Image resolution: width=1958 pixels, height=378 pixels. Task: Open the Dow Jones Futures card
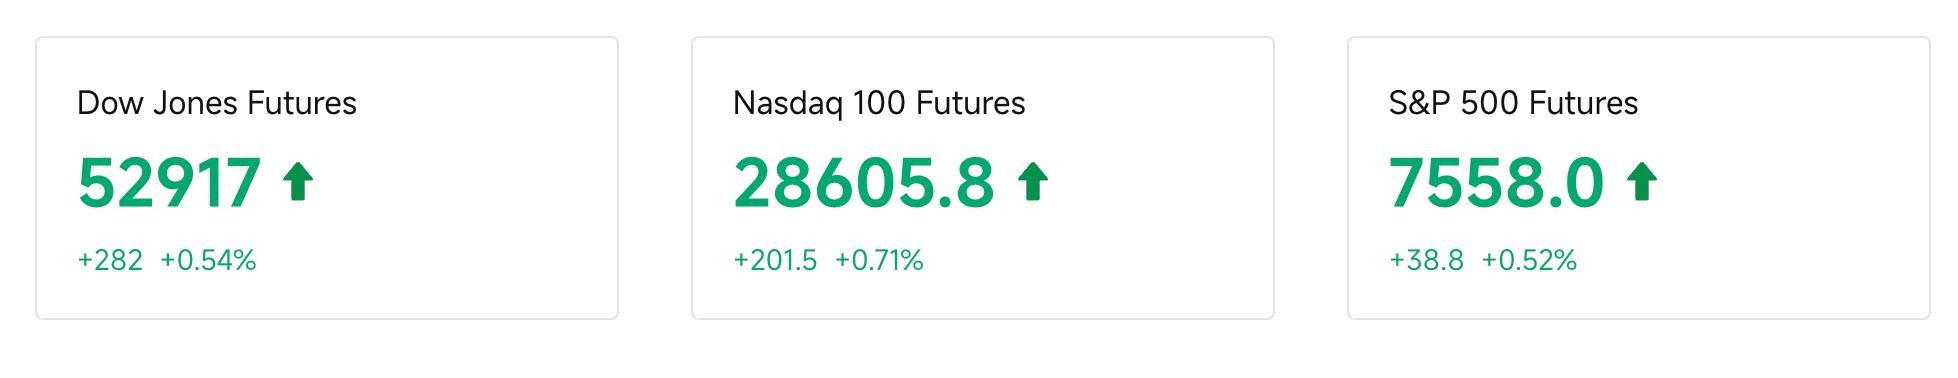(327, 178)
